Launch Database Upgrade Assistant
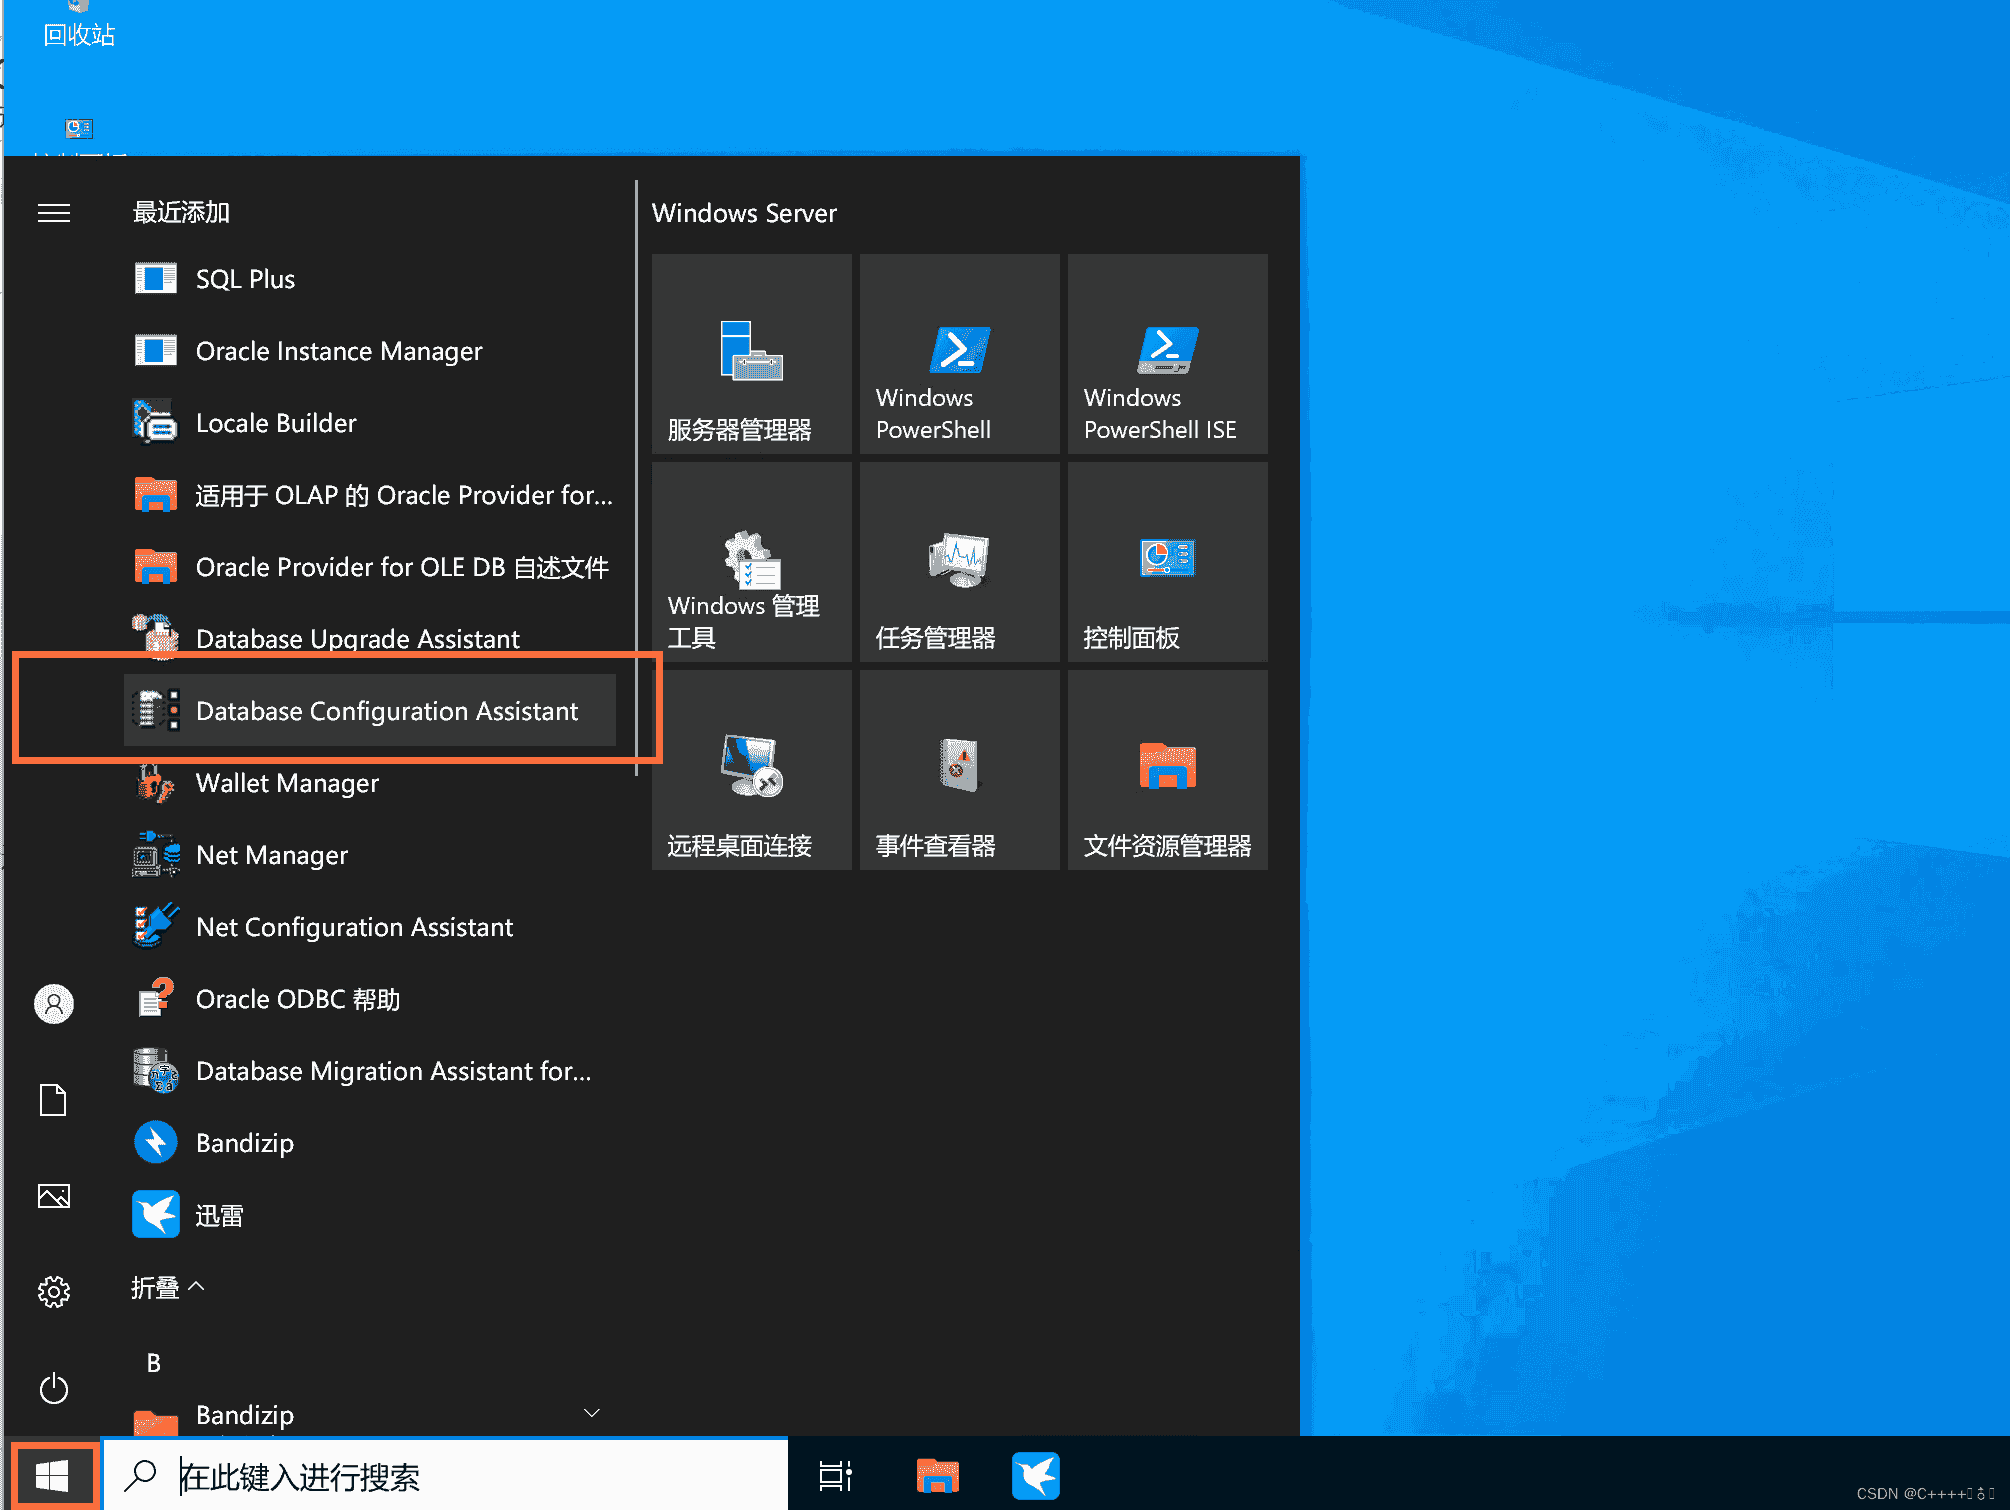This screenshot has width=2010, height=1510. click(370, 639)
